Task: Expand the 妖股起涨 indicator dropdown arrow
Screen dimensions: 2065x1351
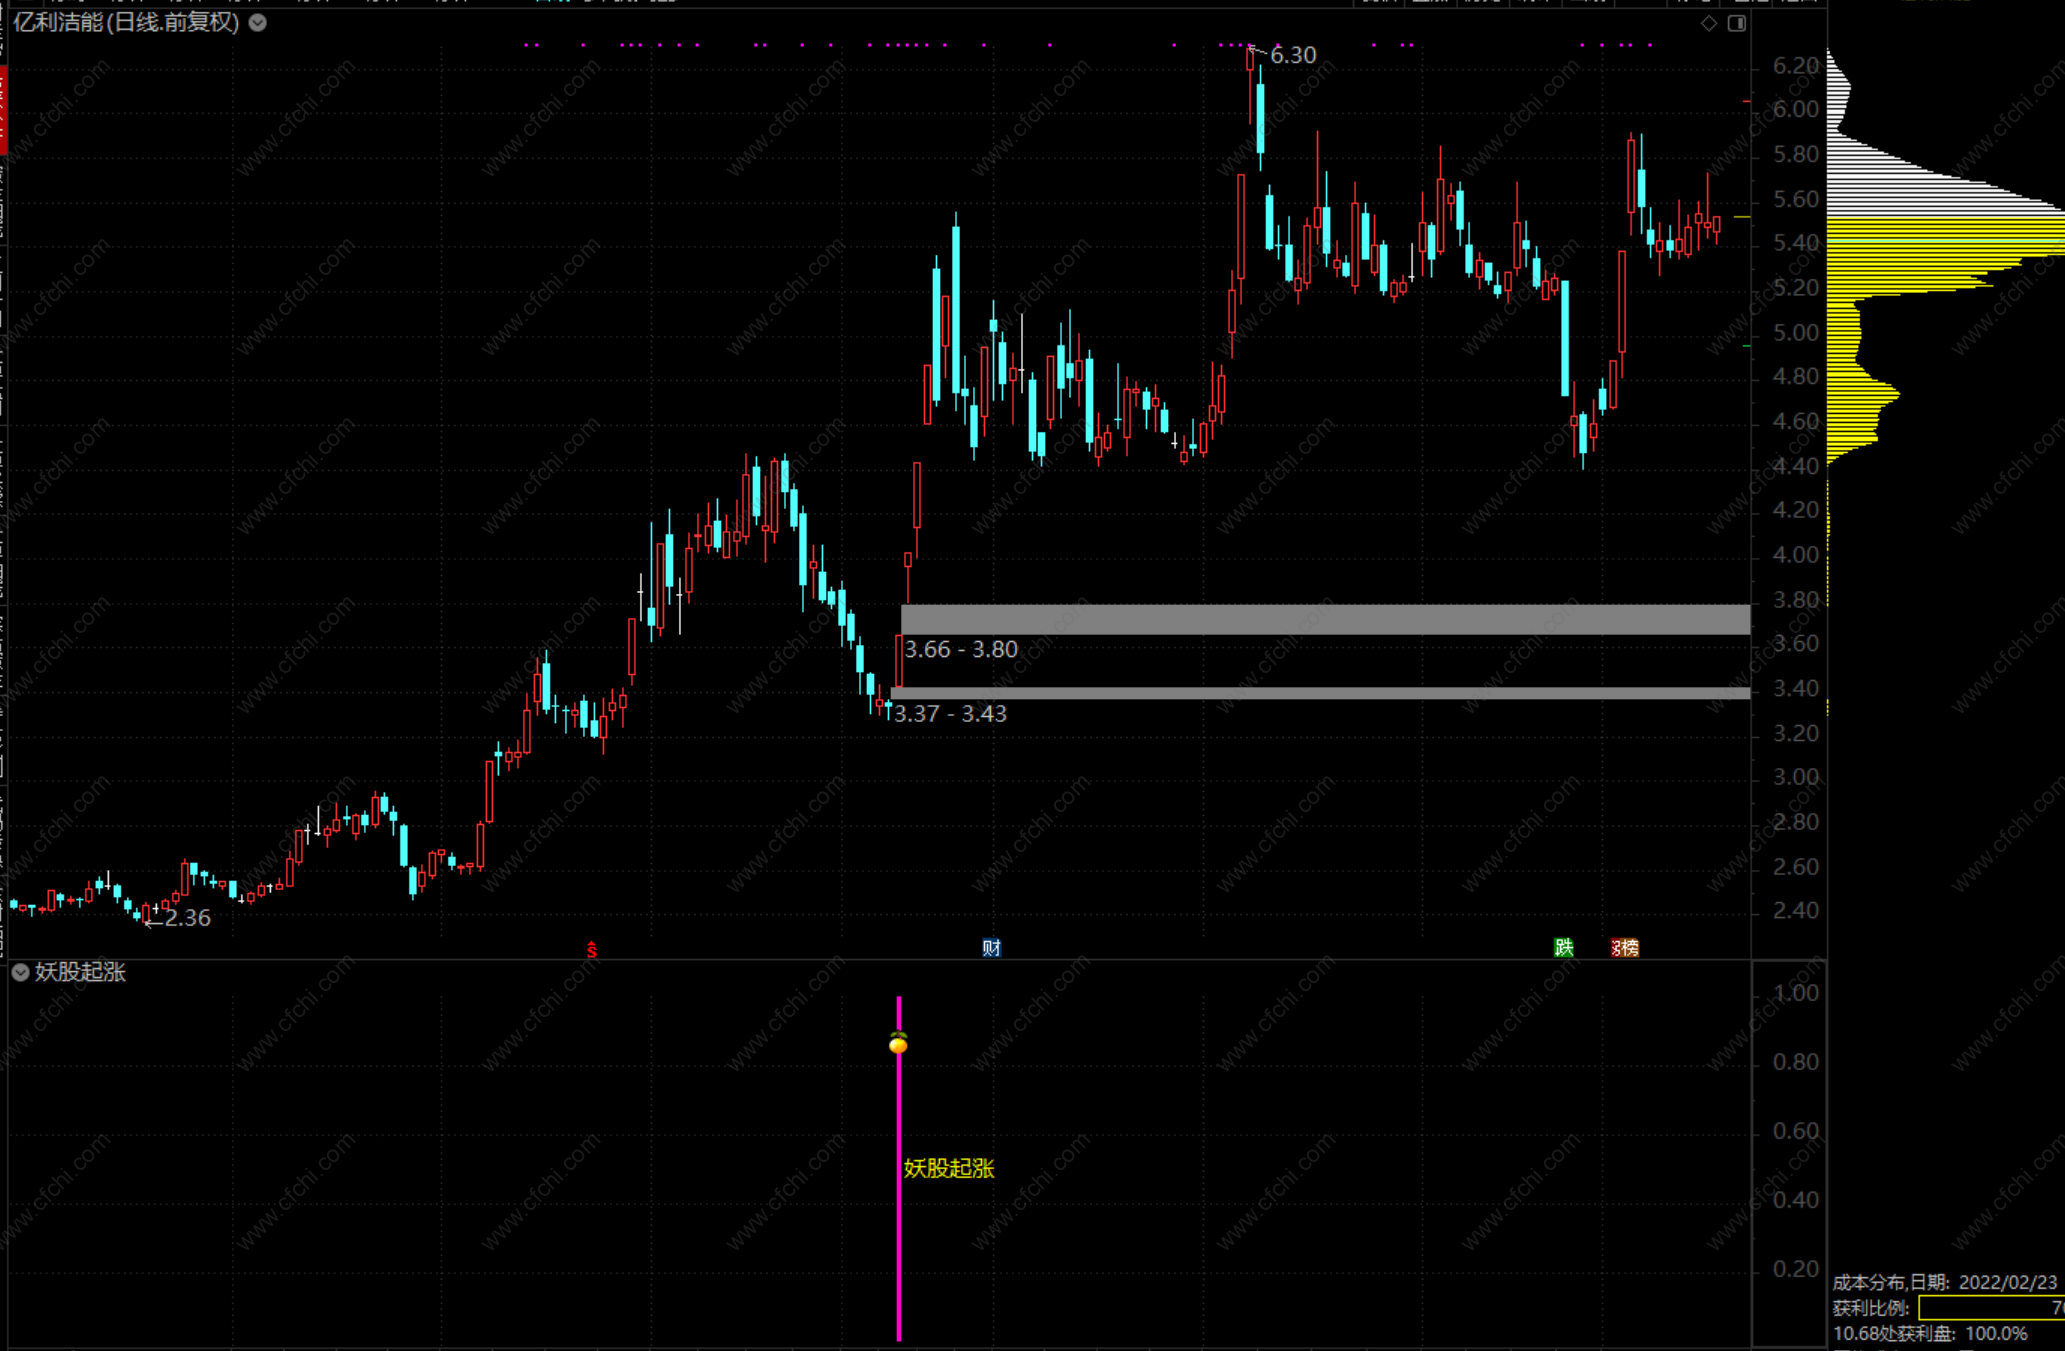Action: point(20,972)
